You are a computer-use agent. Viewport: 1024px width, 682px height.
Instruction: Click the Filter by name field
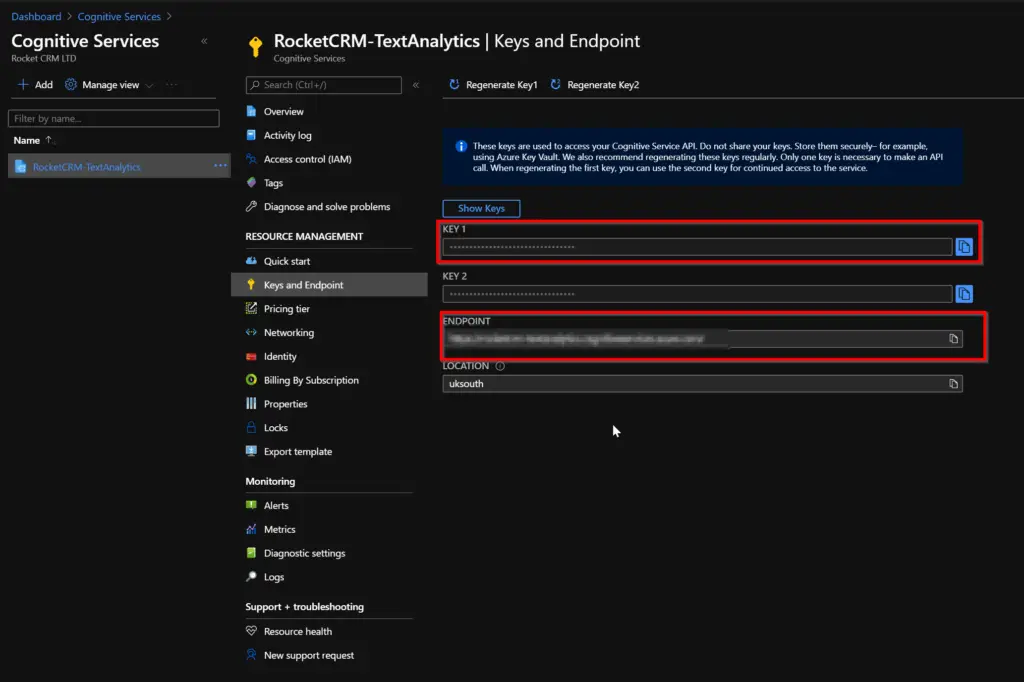114,118
